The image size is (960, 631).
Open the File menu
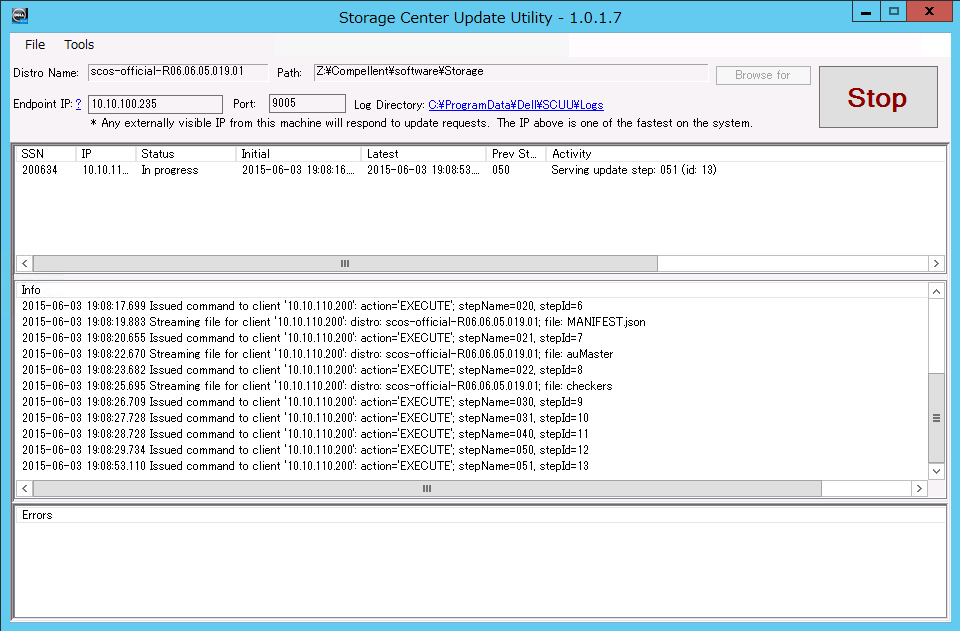click(x=35, y=45)
